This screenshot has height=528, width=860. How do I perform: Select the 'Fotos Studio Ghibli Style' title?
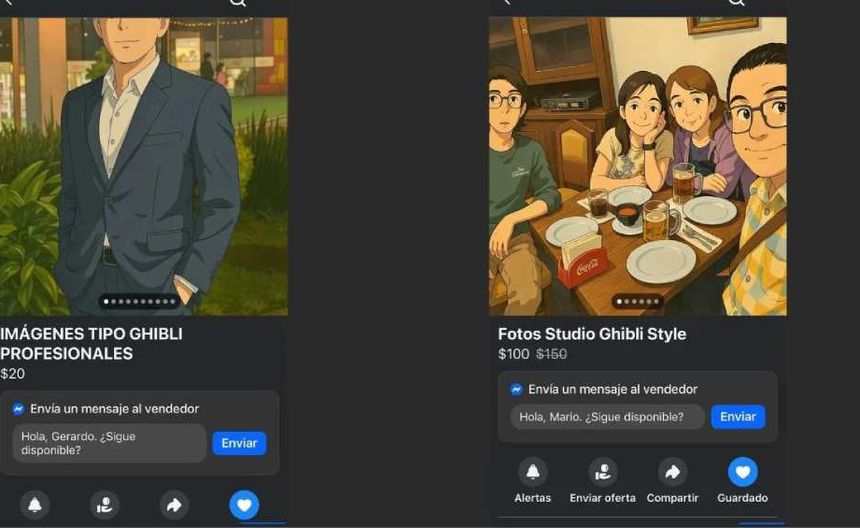click(592, 334)
